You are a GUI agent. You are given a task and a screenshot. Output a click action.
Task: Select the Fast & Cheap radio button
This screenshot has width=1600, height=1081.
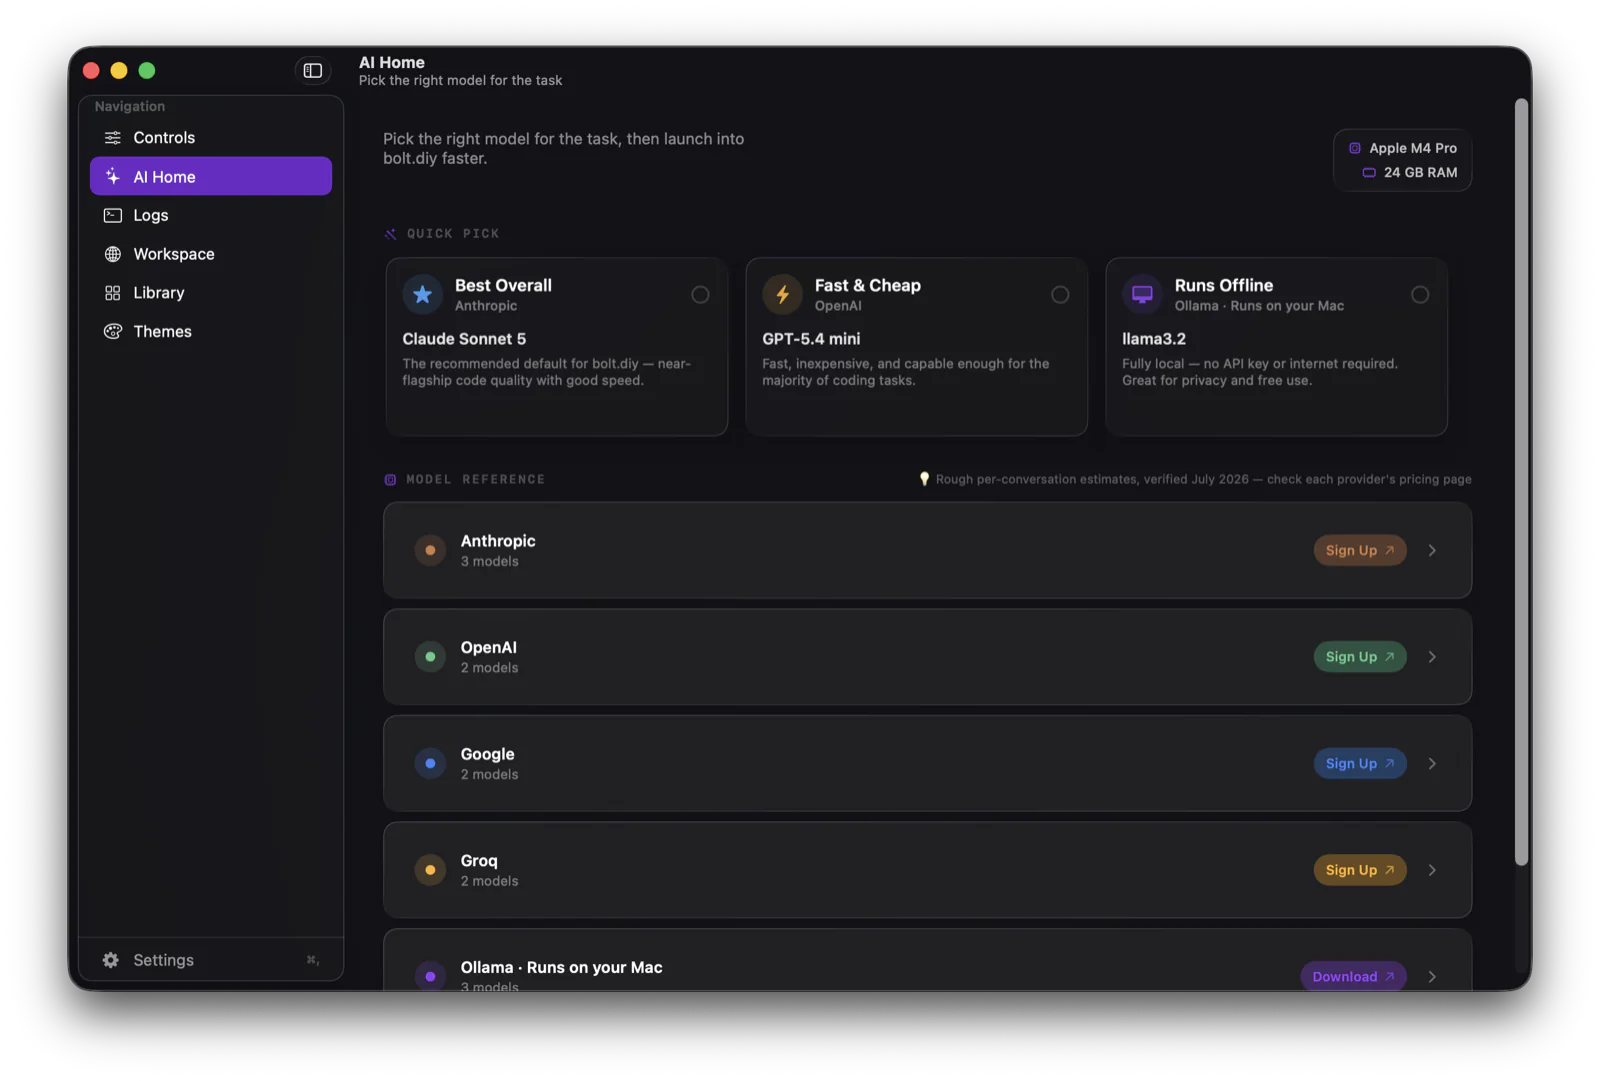click(1060, 295)
